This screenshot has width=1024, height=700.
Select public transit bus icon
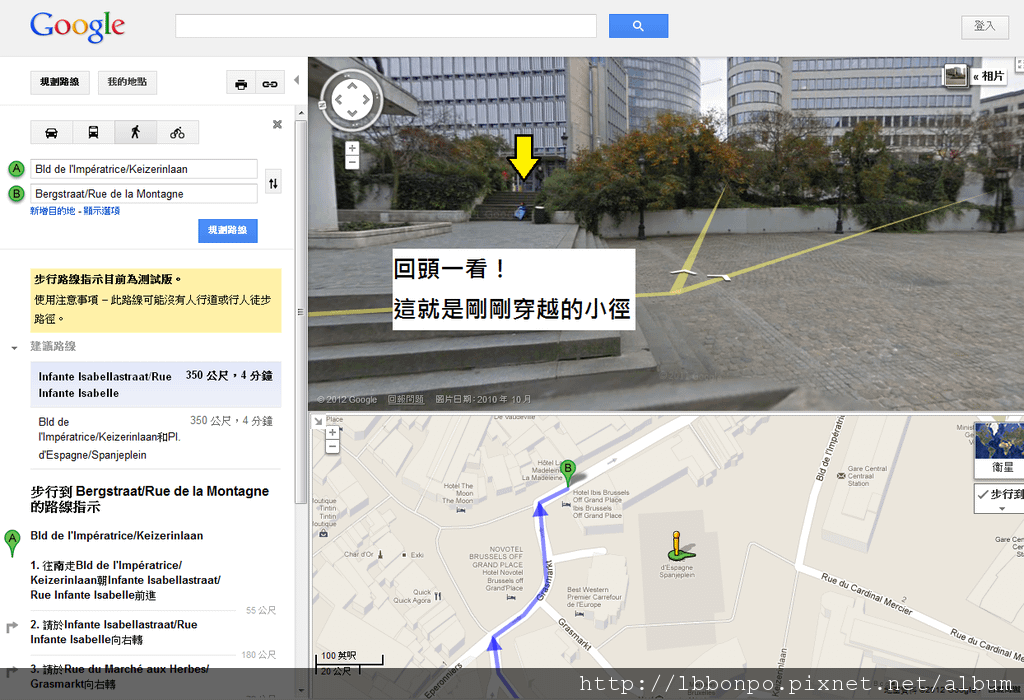[93, 133]
